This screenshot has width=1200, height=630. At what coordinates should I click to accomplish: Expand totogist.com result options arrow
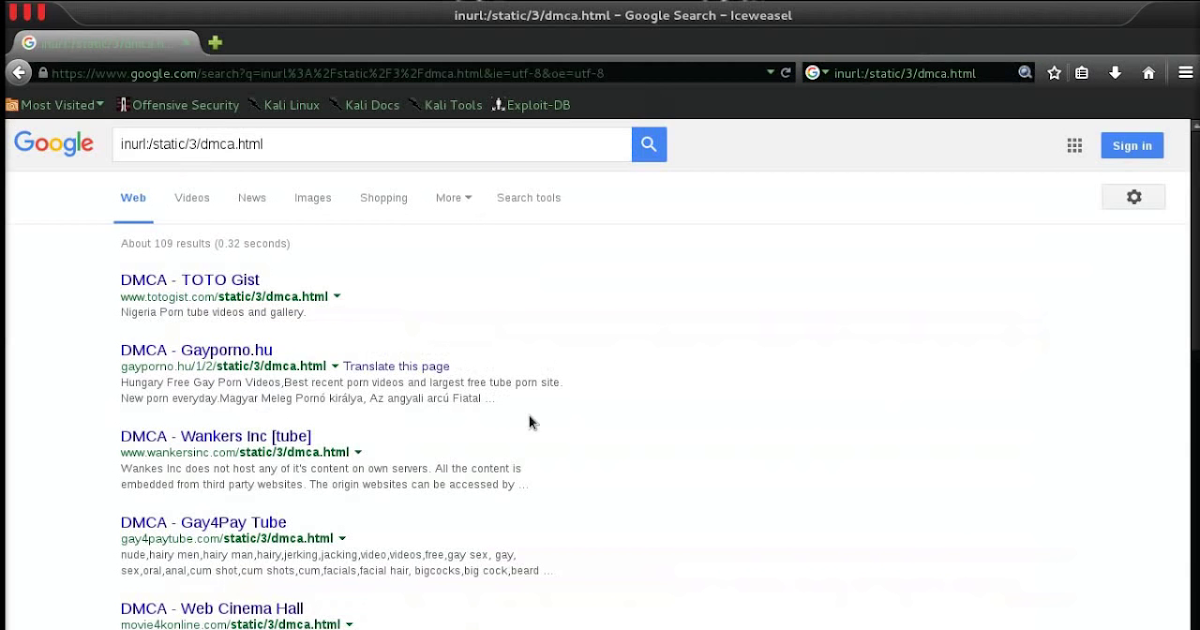point(337,297)
